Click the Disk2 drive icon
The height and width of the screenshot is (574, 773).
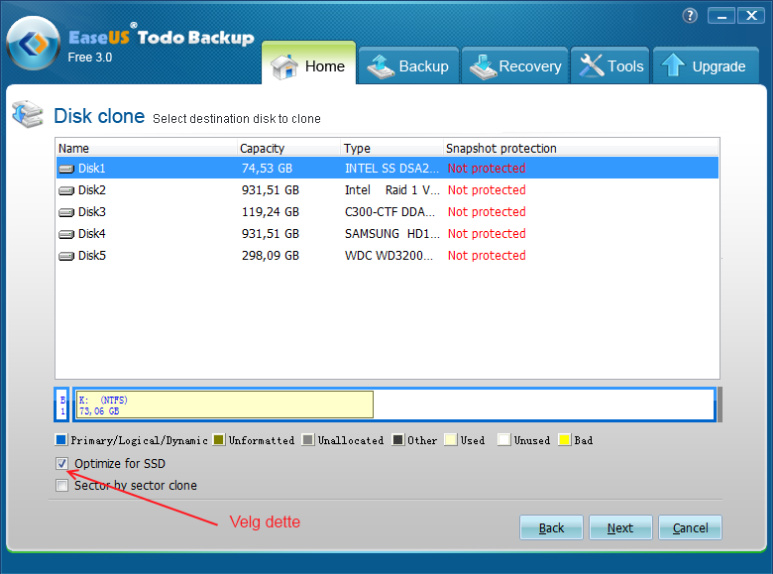(67, 191)
